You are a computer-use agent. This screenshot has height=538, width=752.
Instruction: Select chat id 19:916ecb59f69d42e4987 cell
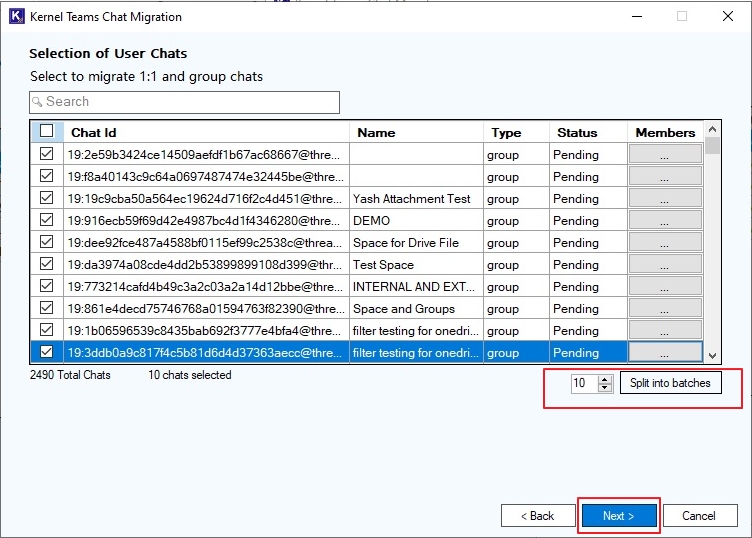206,221
